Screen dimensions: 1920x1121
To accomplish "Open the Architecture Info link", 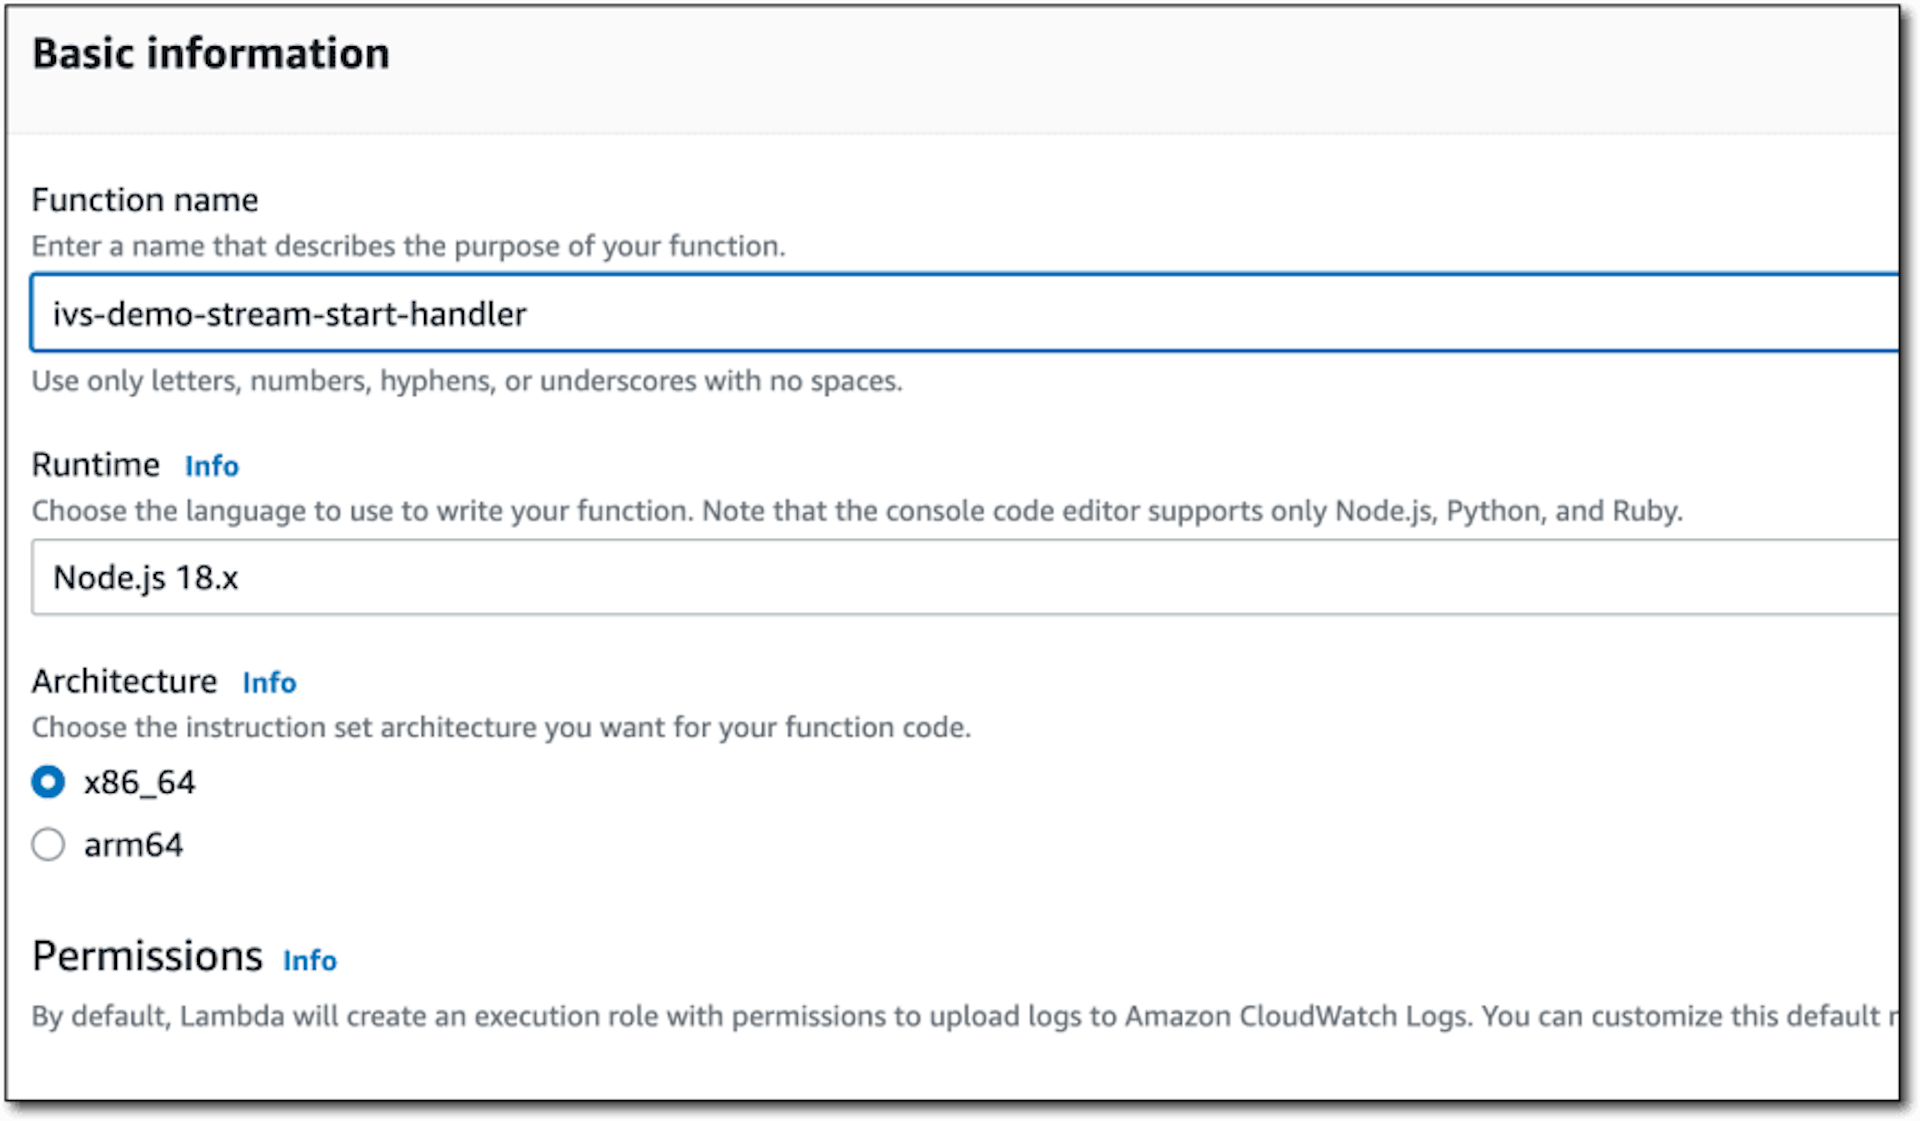I will [269, 682].
